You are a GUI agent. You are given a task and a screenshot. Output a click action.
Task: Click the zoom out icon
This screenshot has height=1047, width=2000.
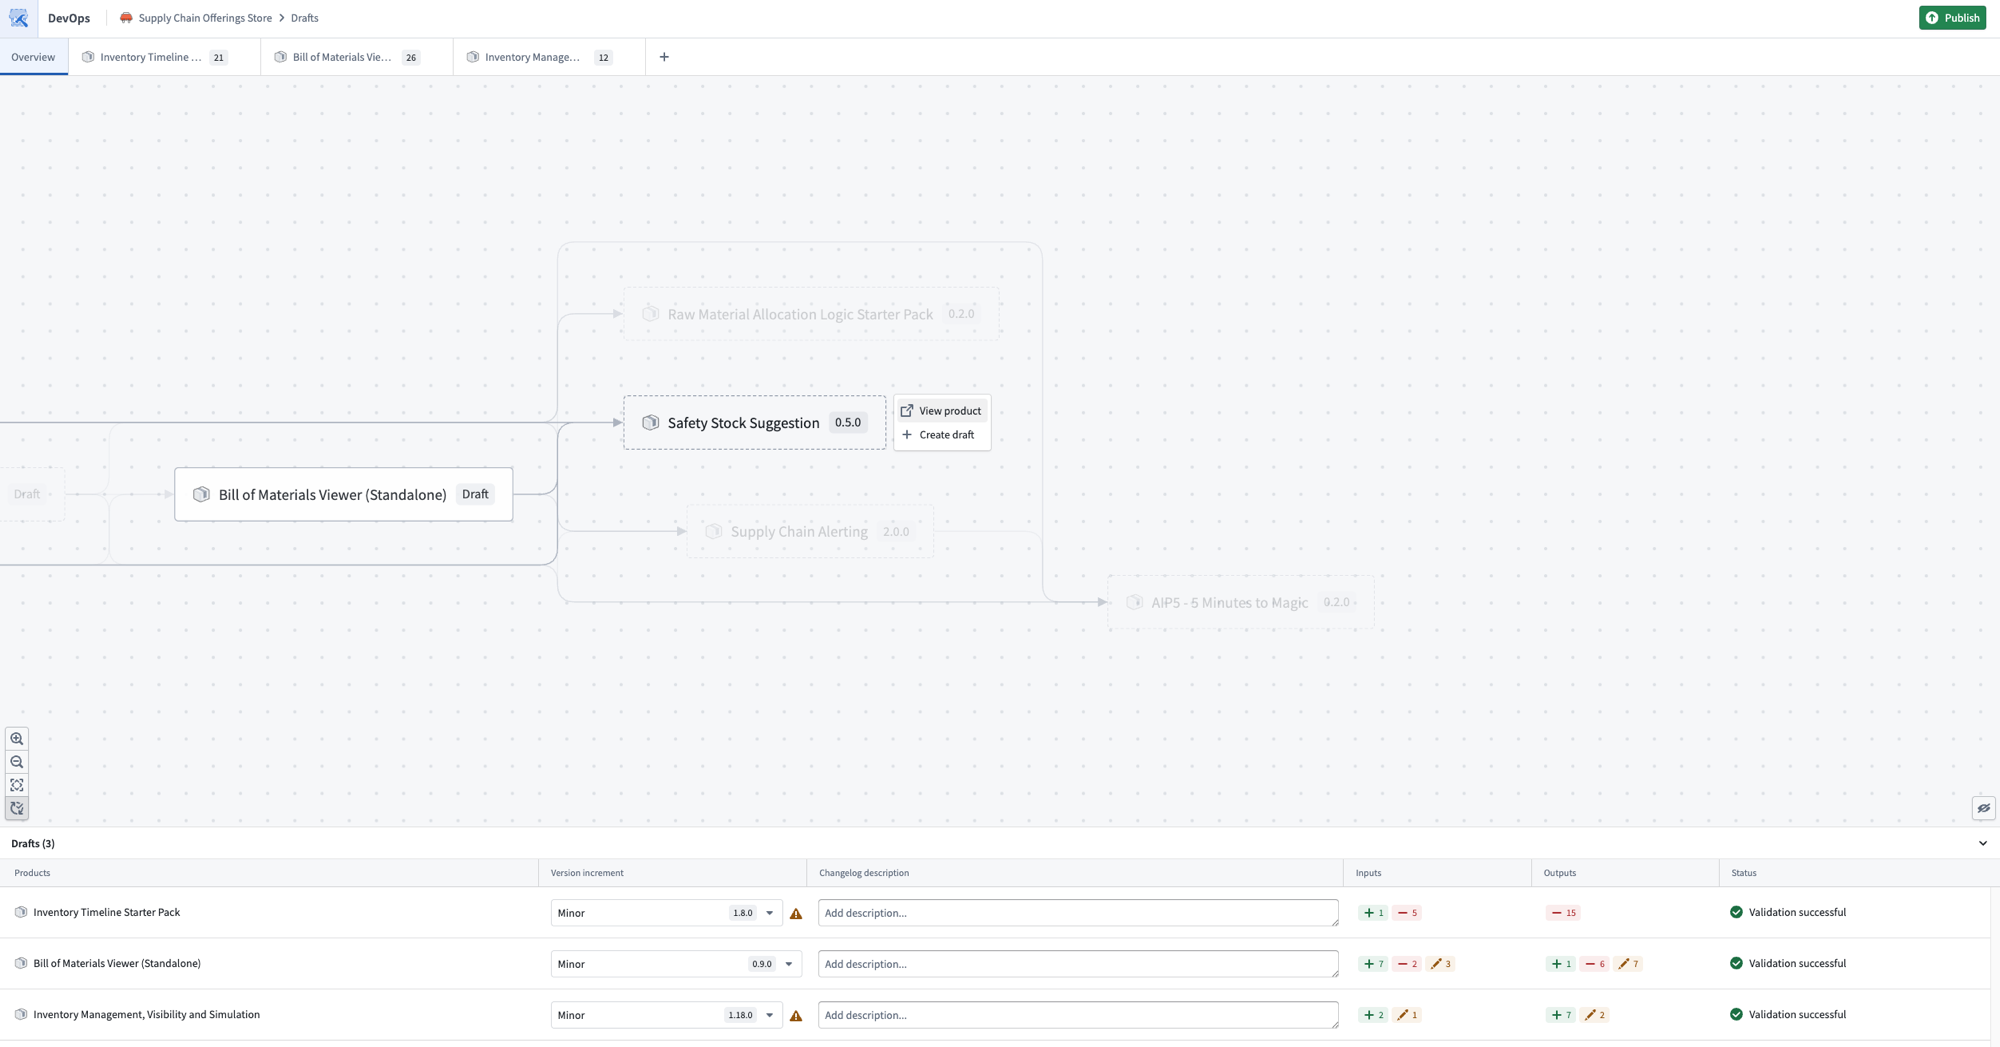click(x=17, y=762)
